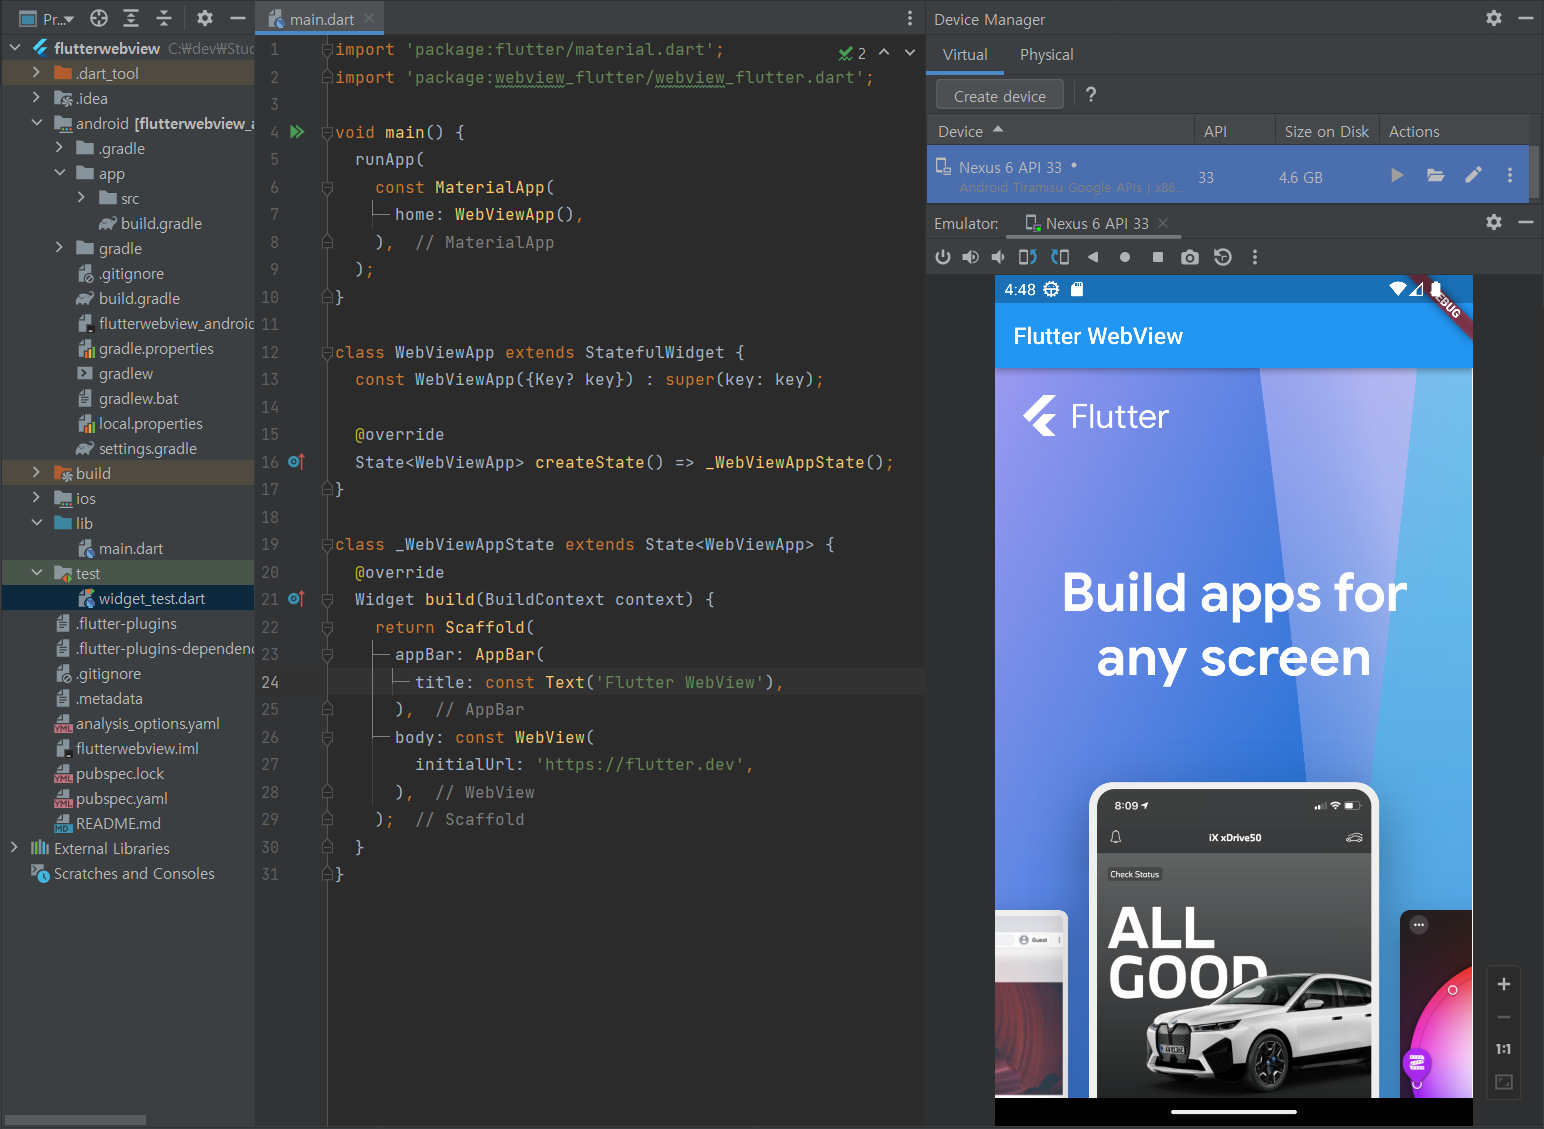
Task: Click run gutter icon next to main()
Action: (x=297, y=131)
